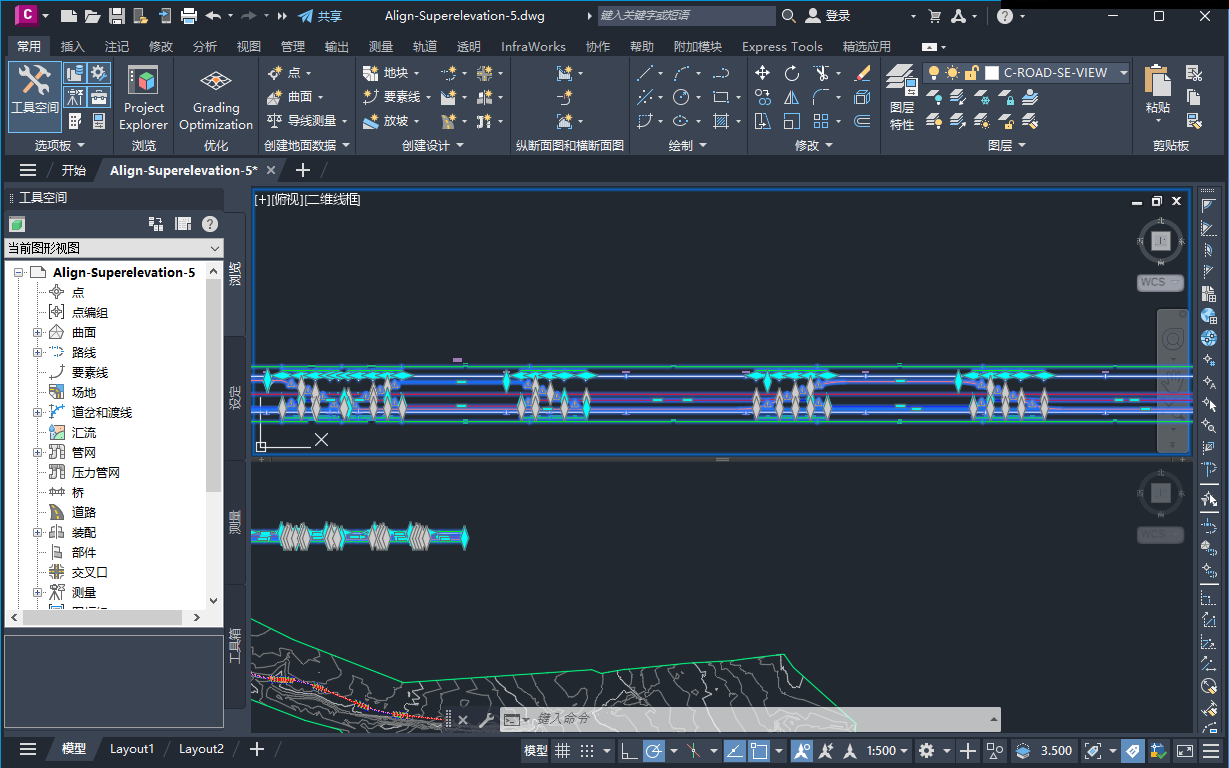
Task: Toggle the grid display on the status bar
Action: (562, 750)
